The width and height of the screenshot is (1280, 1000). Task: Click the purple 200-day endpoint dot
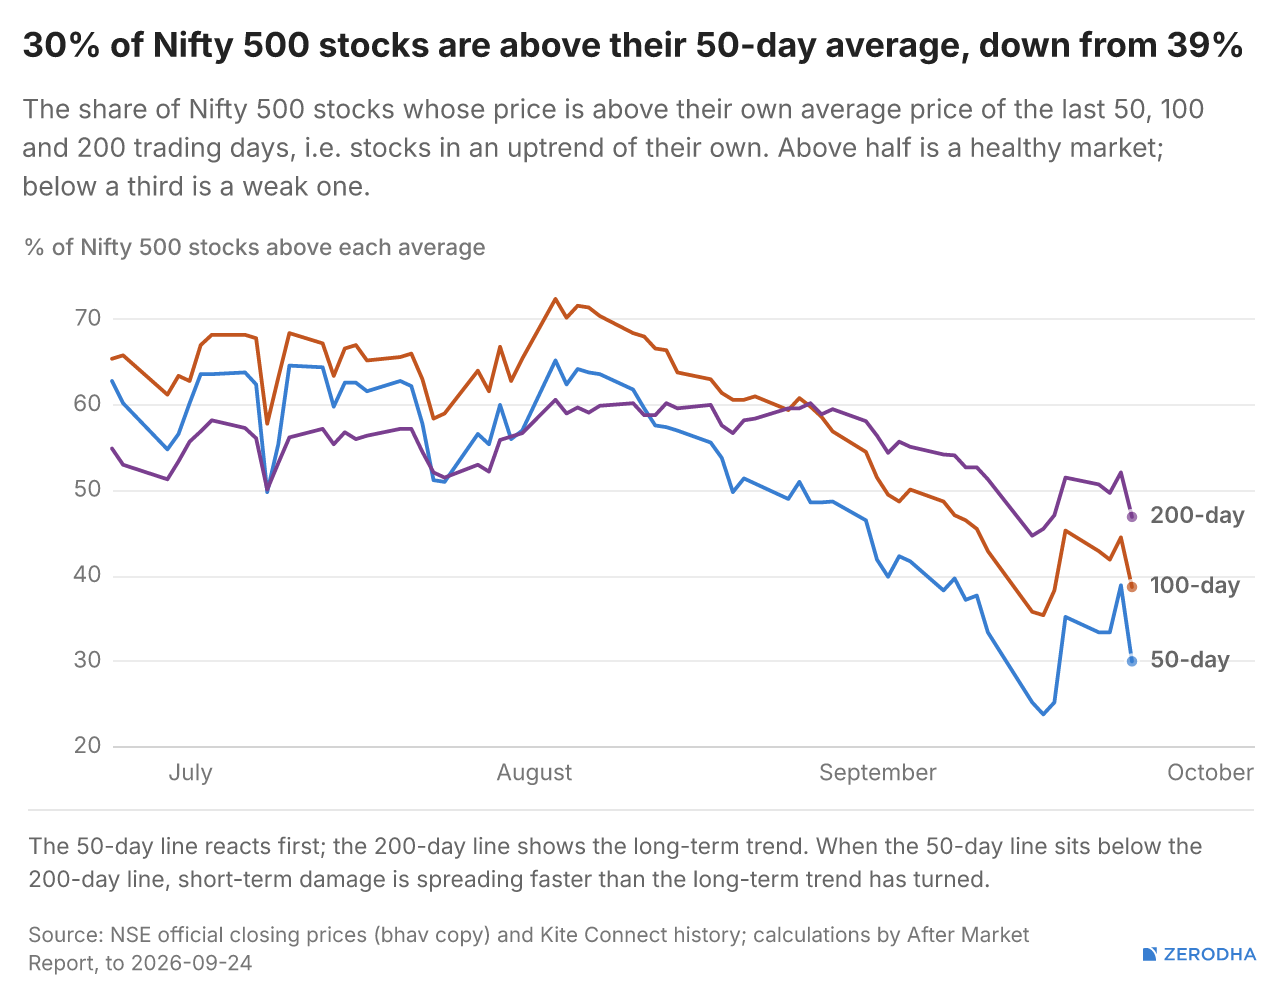tap(1132, 517)
